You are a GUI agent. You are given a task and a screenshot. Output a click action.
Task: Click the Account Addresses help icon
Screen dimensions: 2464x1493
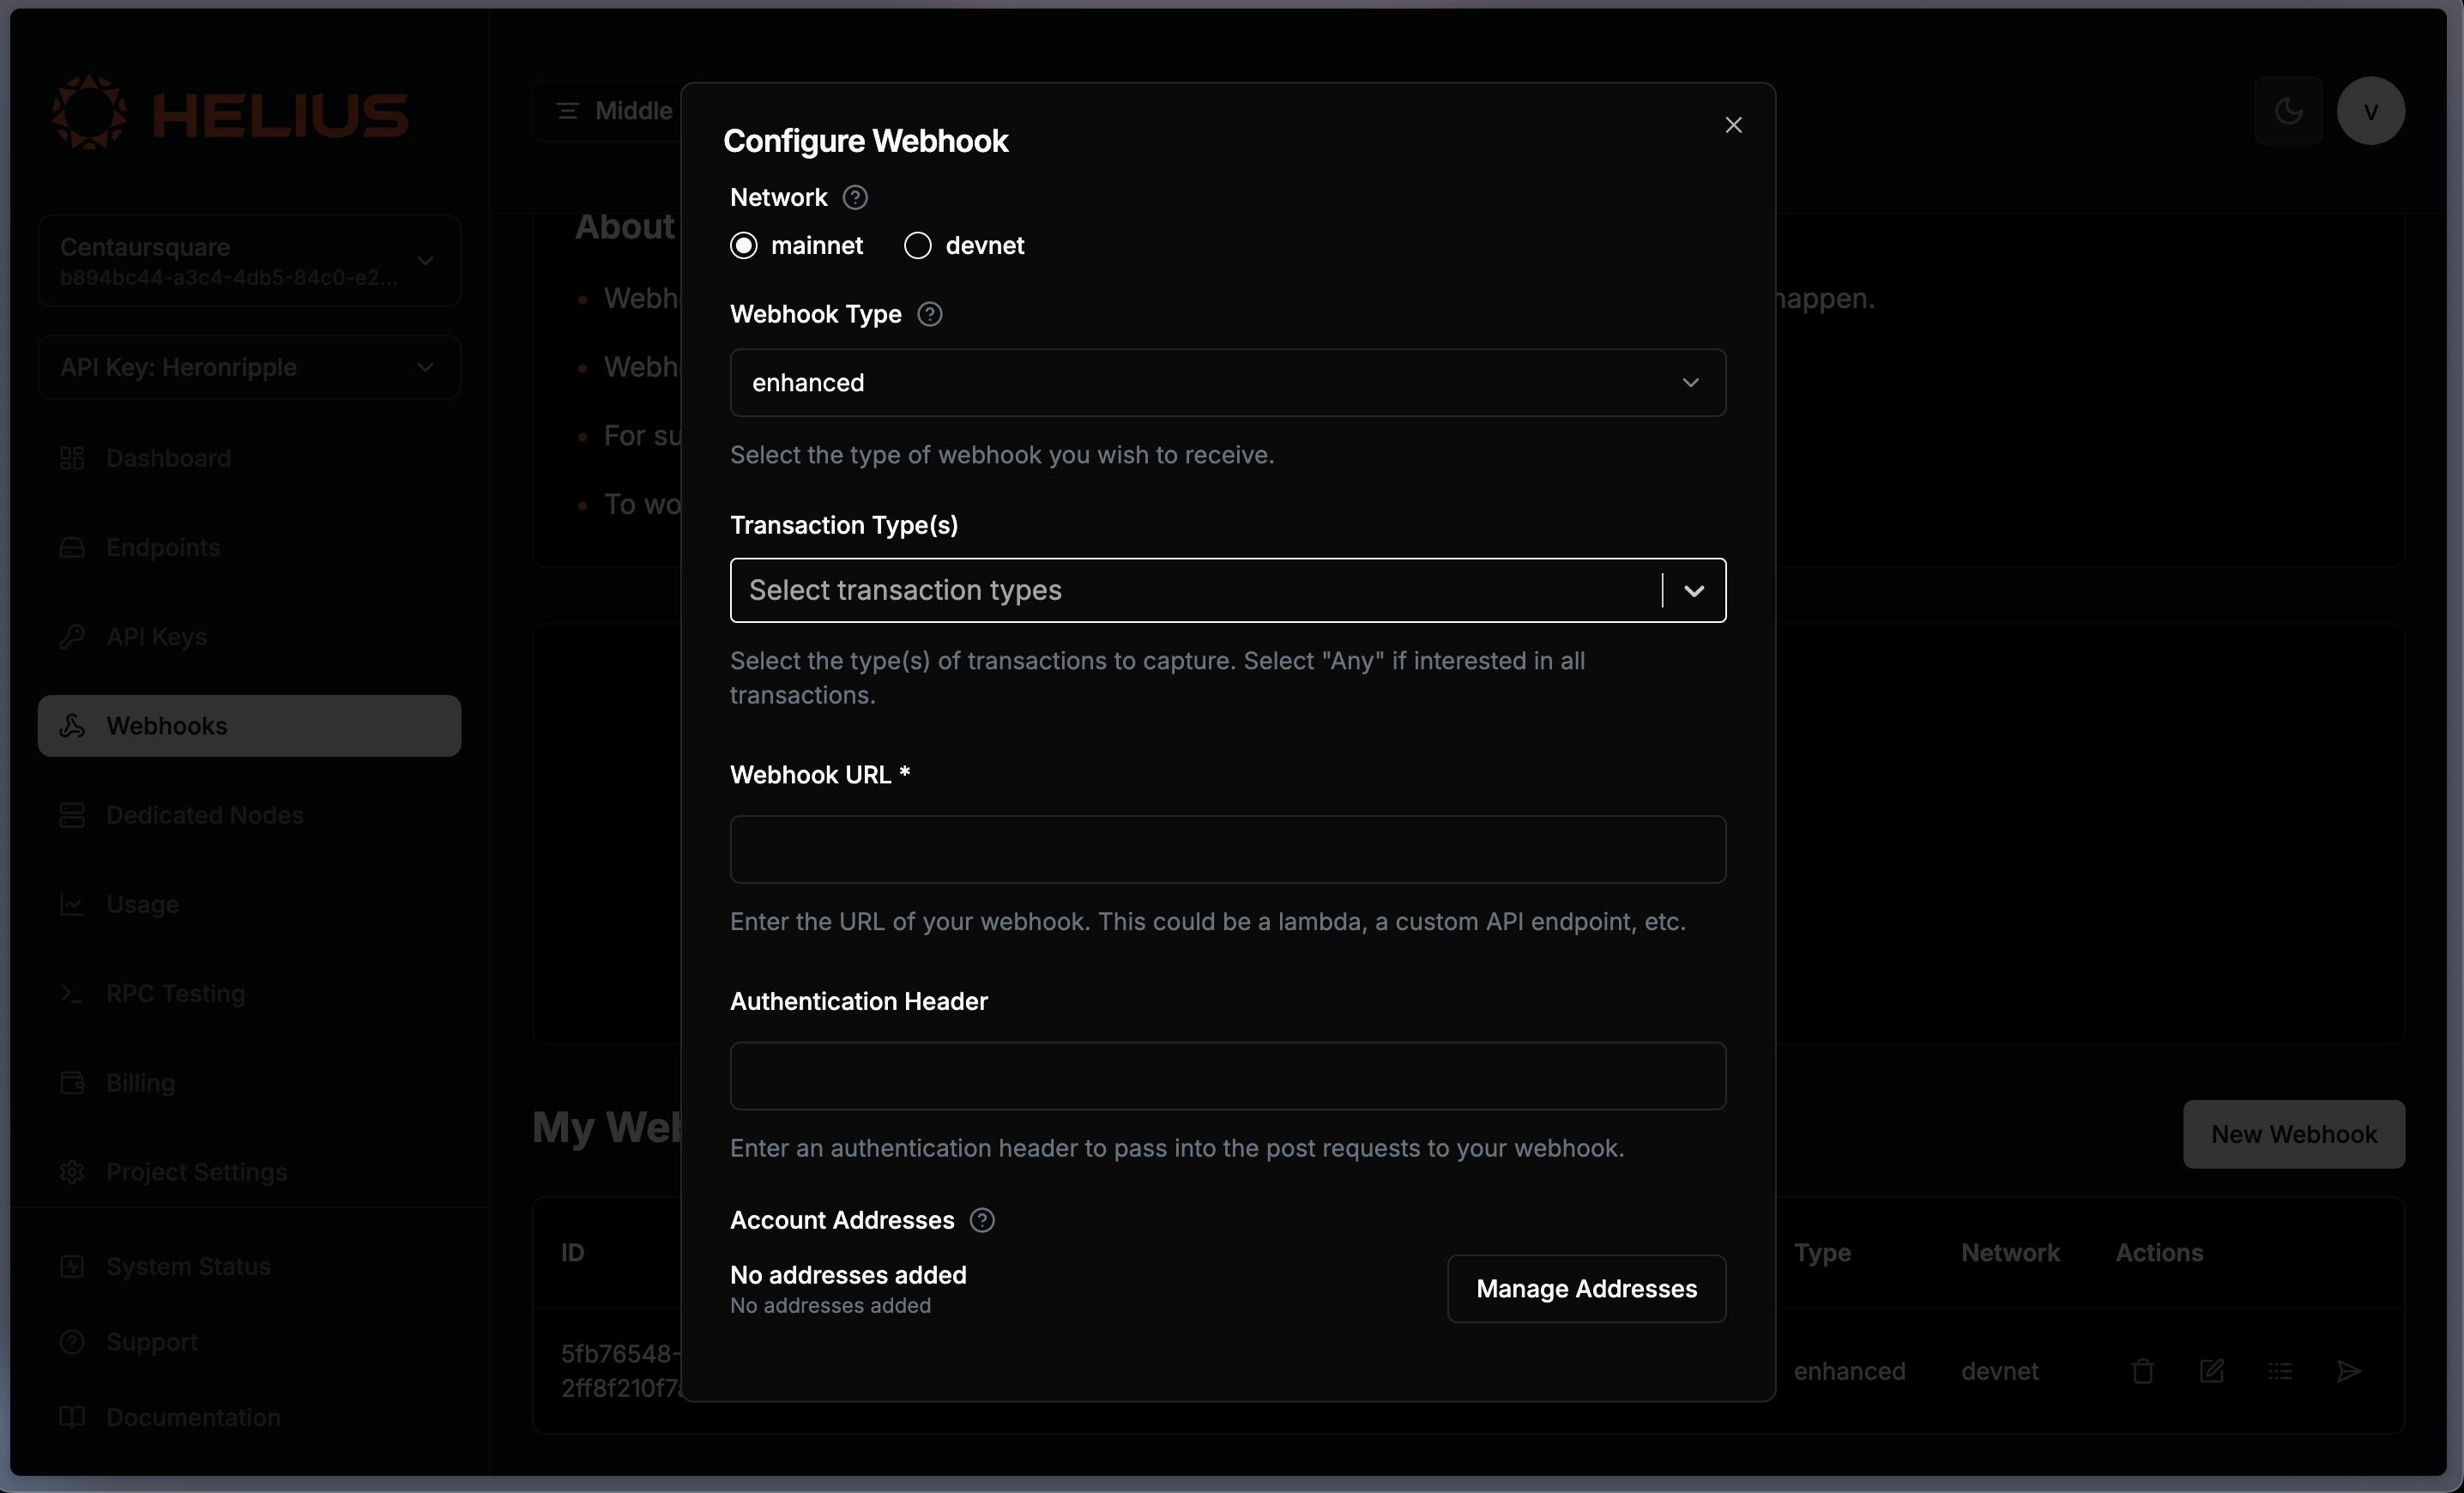[982, 1220]
